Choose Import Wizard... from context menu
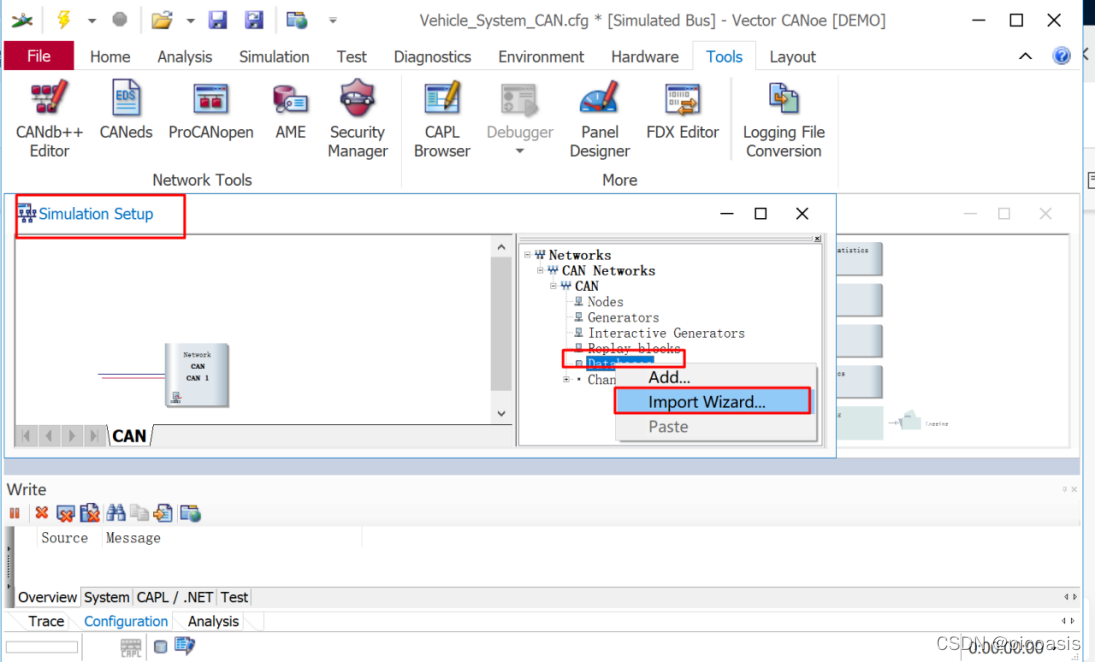Screen dimensions: 1096x663 [x=713, y=402]
